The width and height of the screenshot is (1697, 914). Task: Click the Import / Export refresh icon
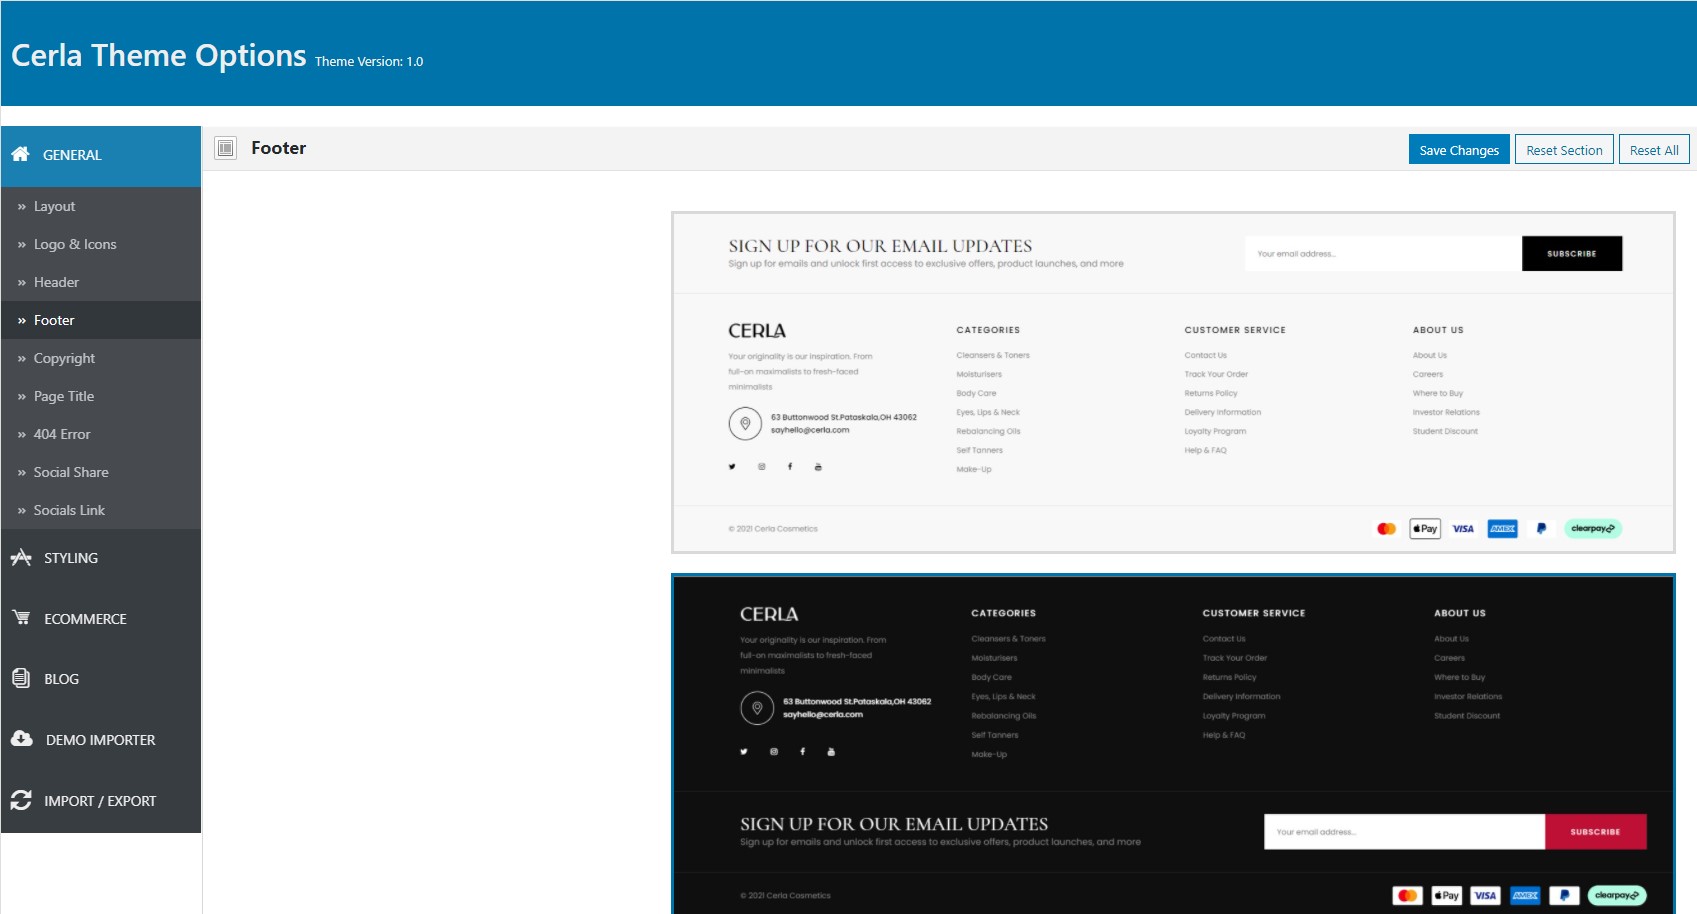point(21,800)
